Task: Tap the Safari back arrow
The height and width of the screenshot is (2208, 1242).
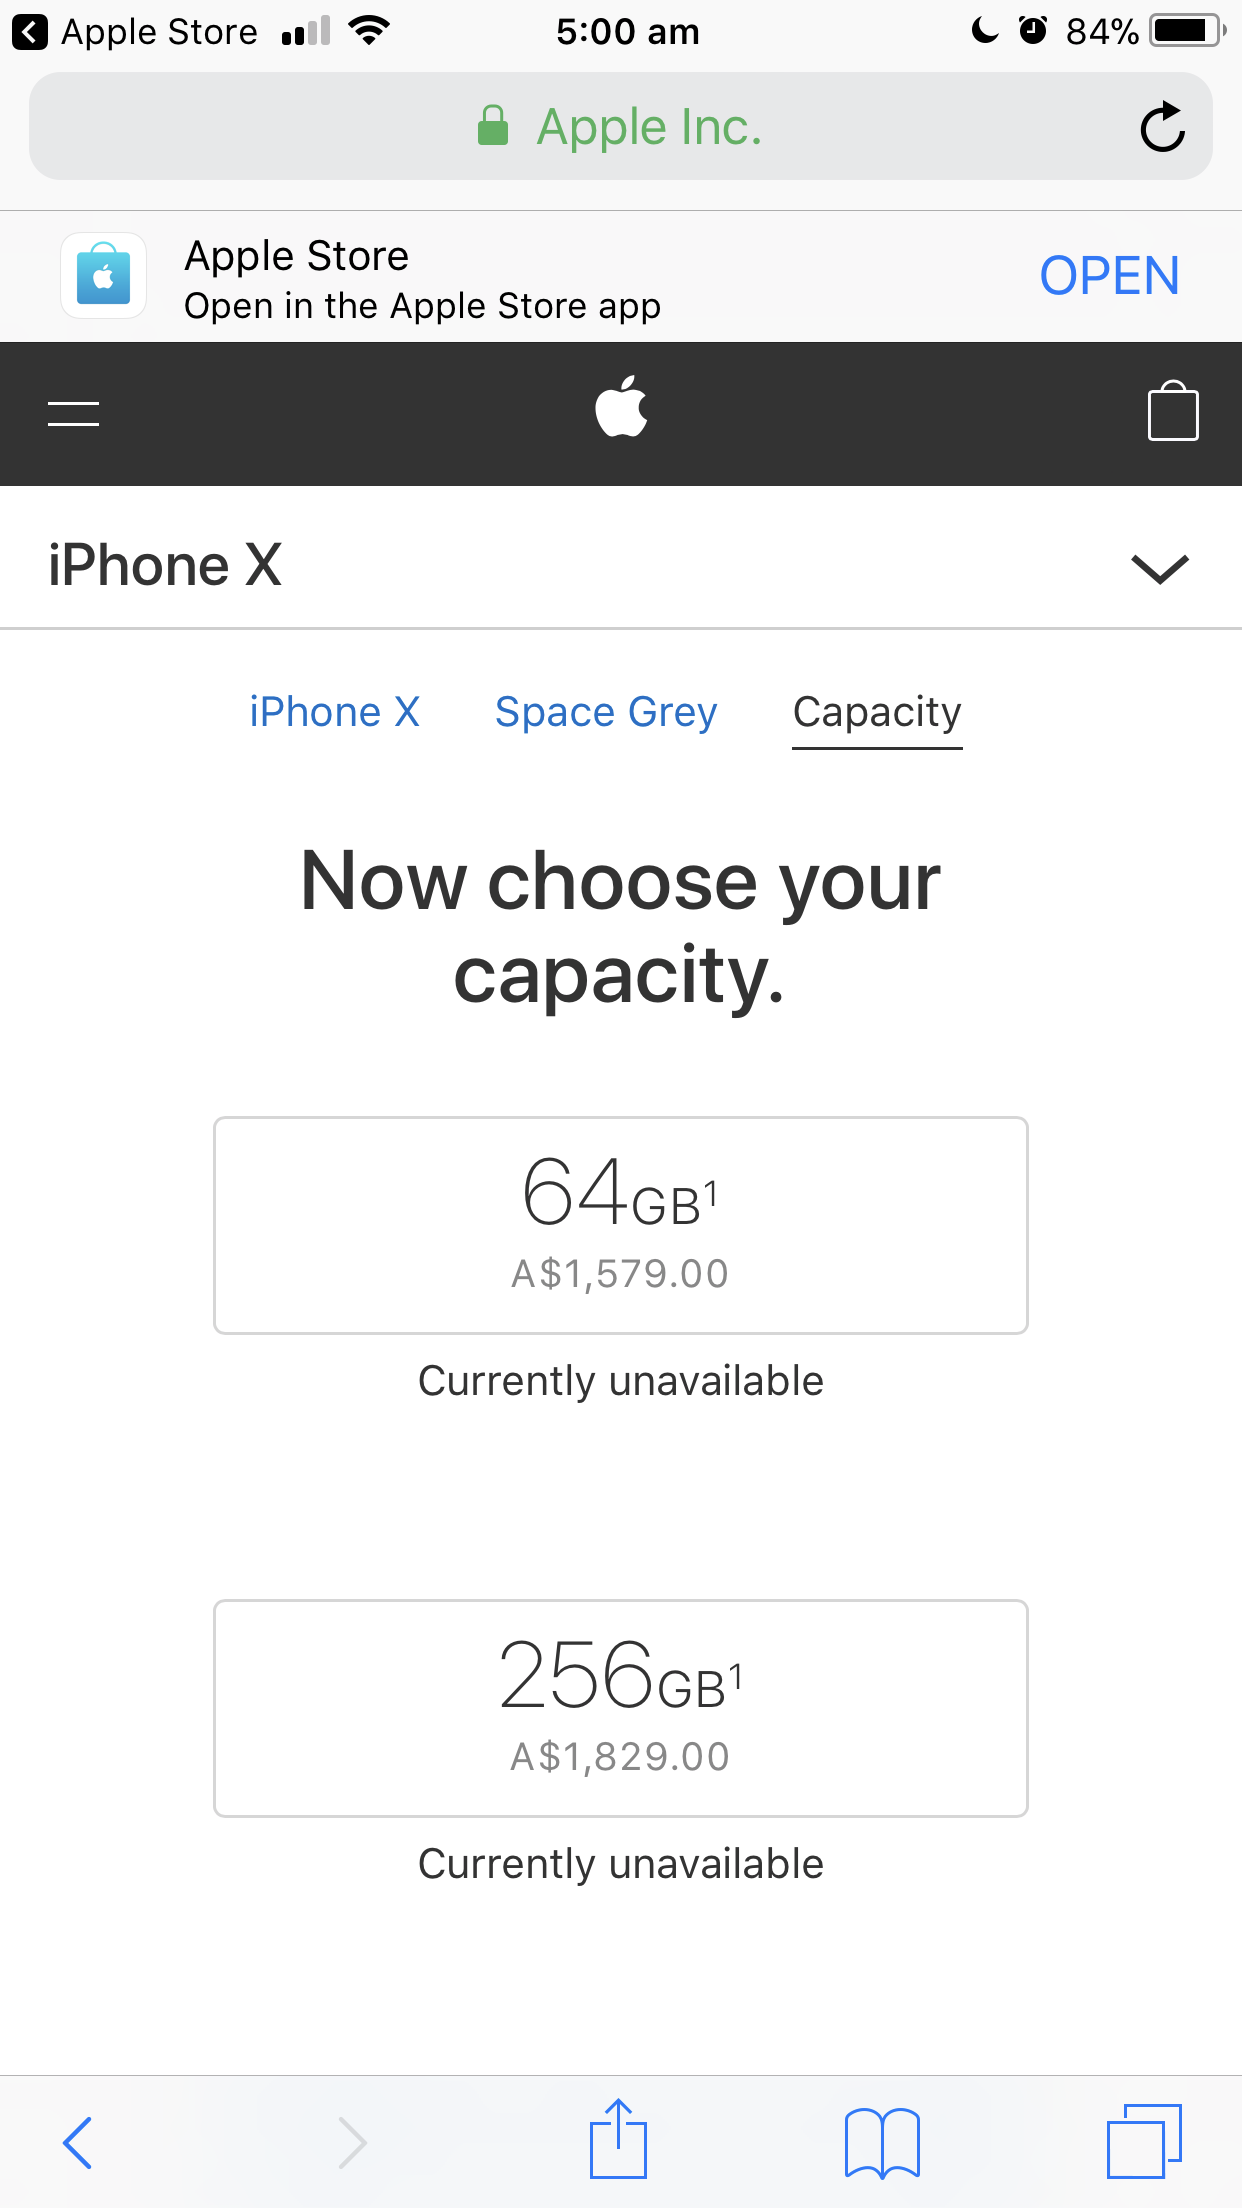Action: (78, 2142)
